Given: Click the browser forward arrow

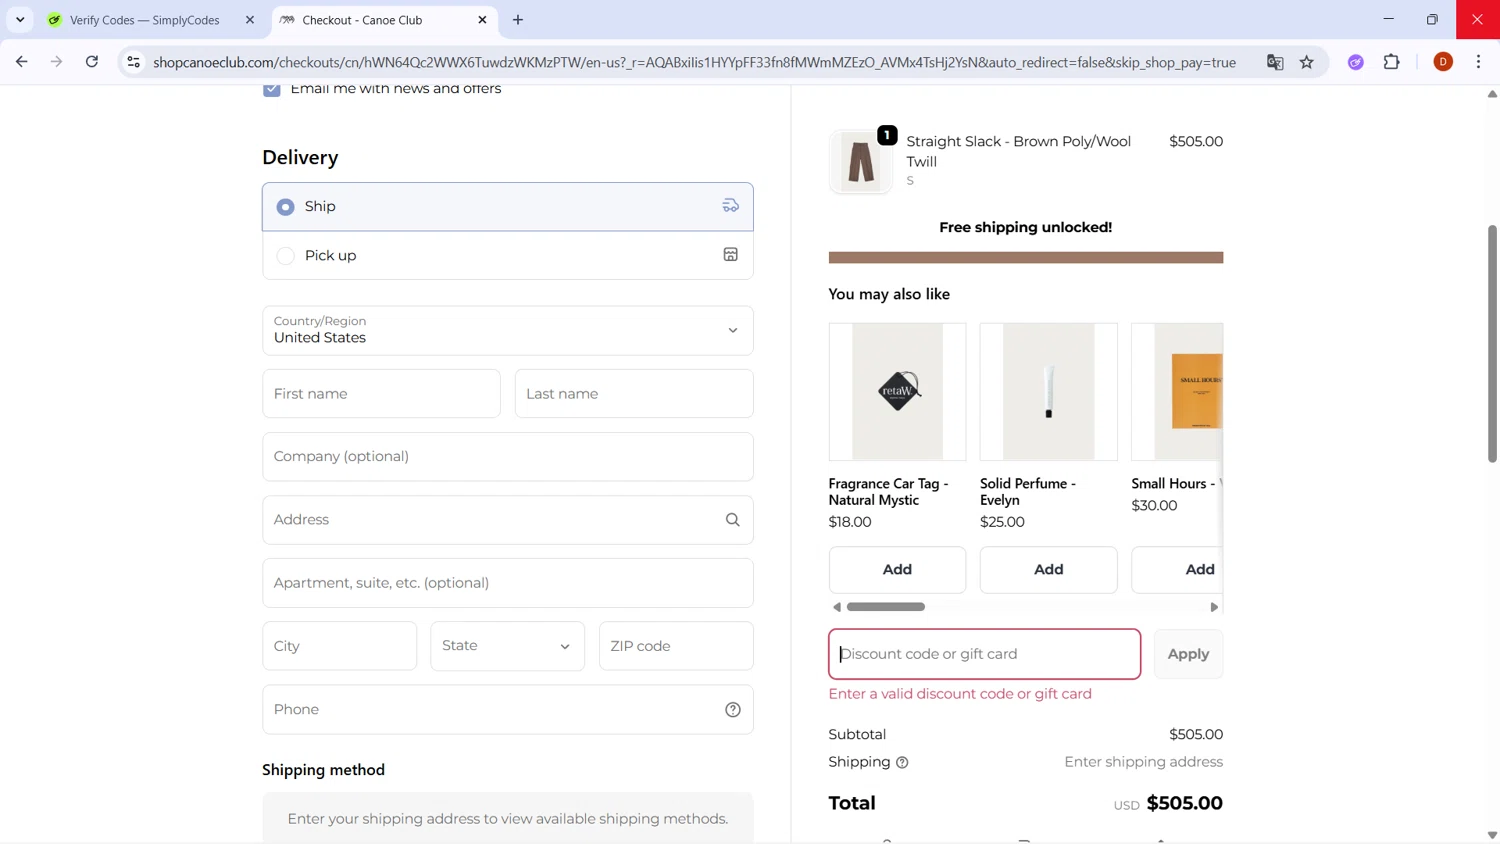Looking at the screenshot, I should pyautogui.click(x=57, y=62).
